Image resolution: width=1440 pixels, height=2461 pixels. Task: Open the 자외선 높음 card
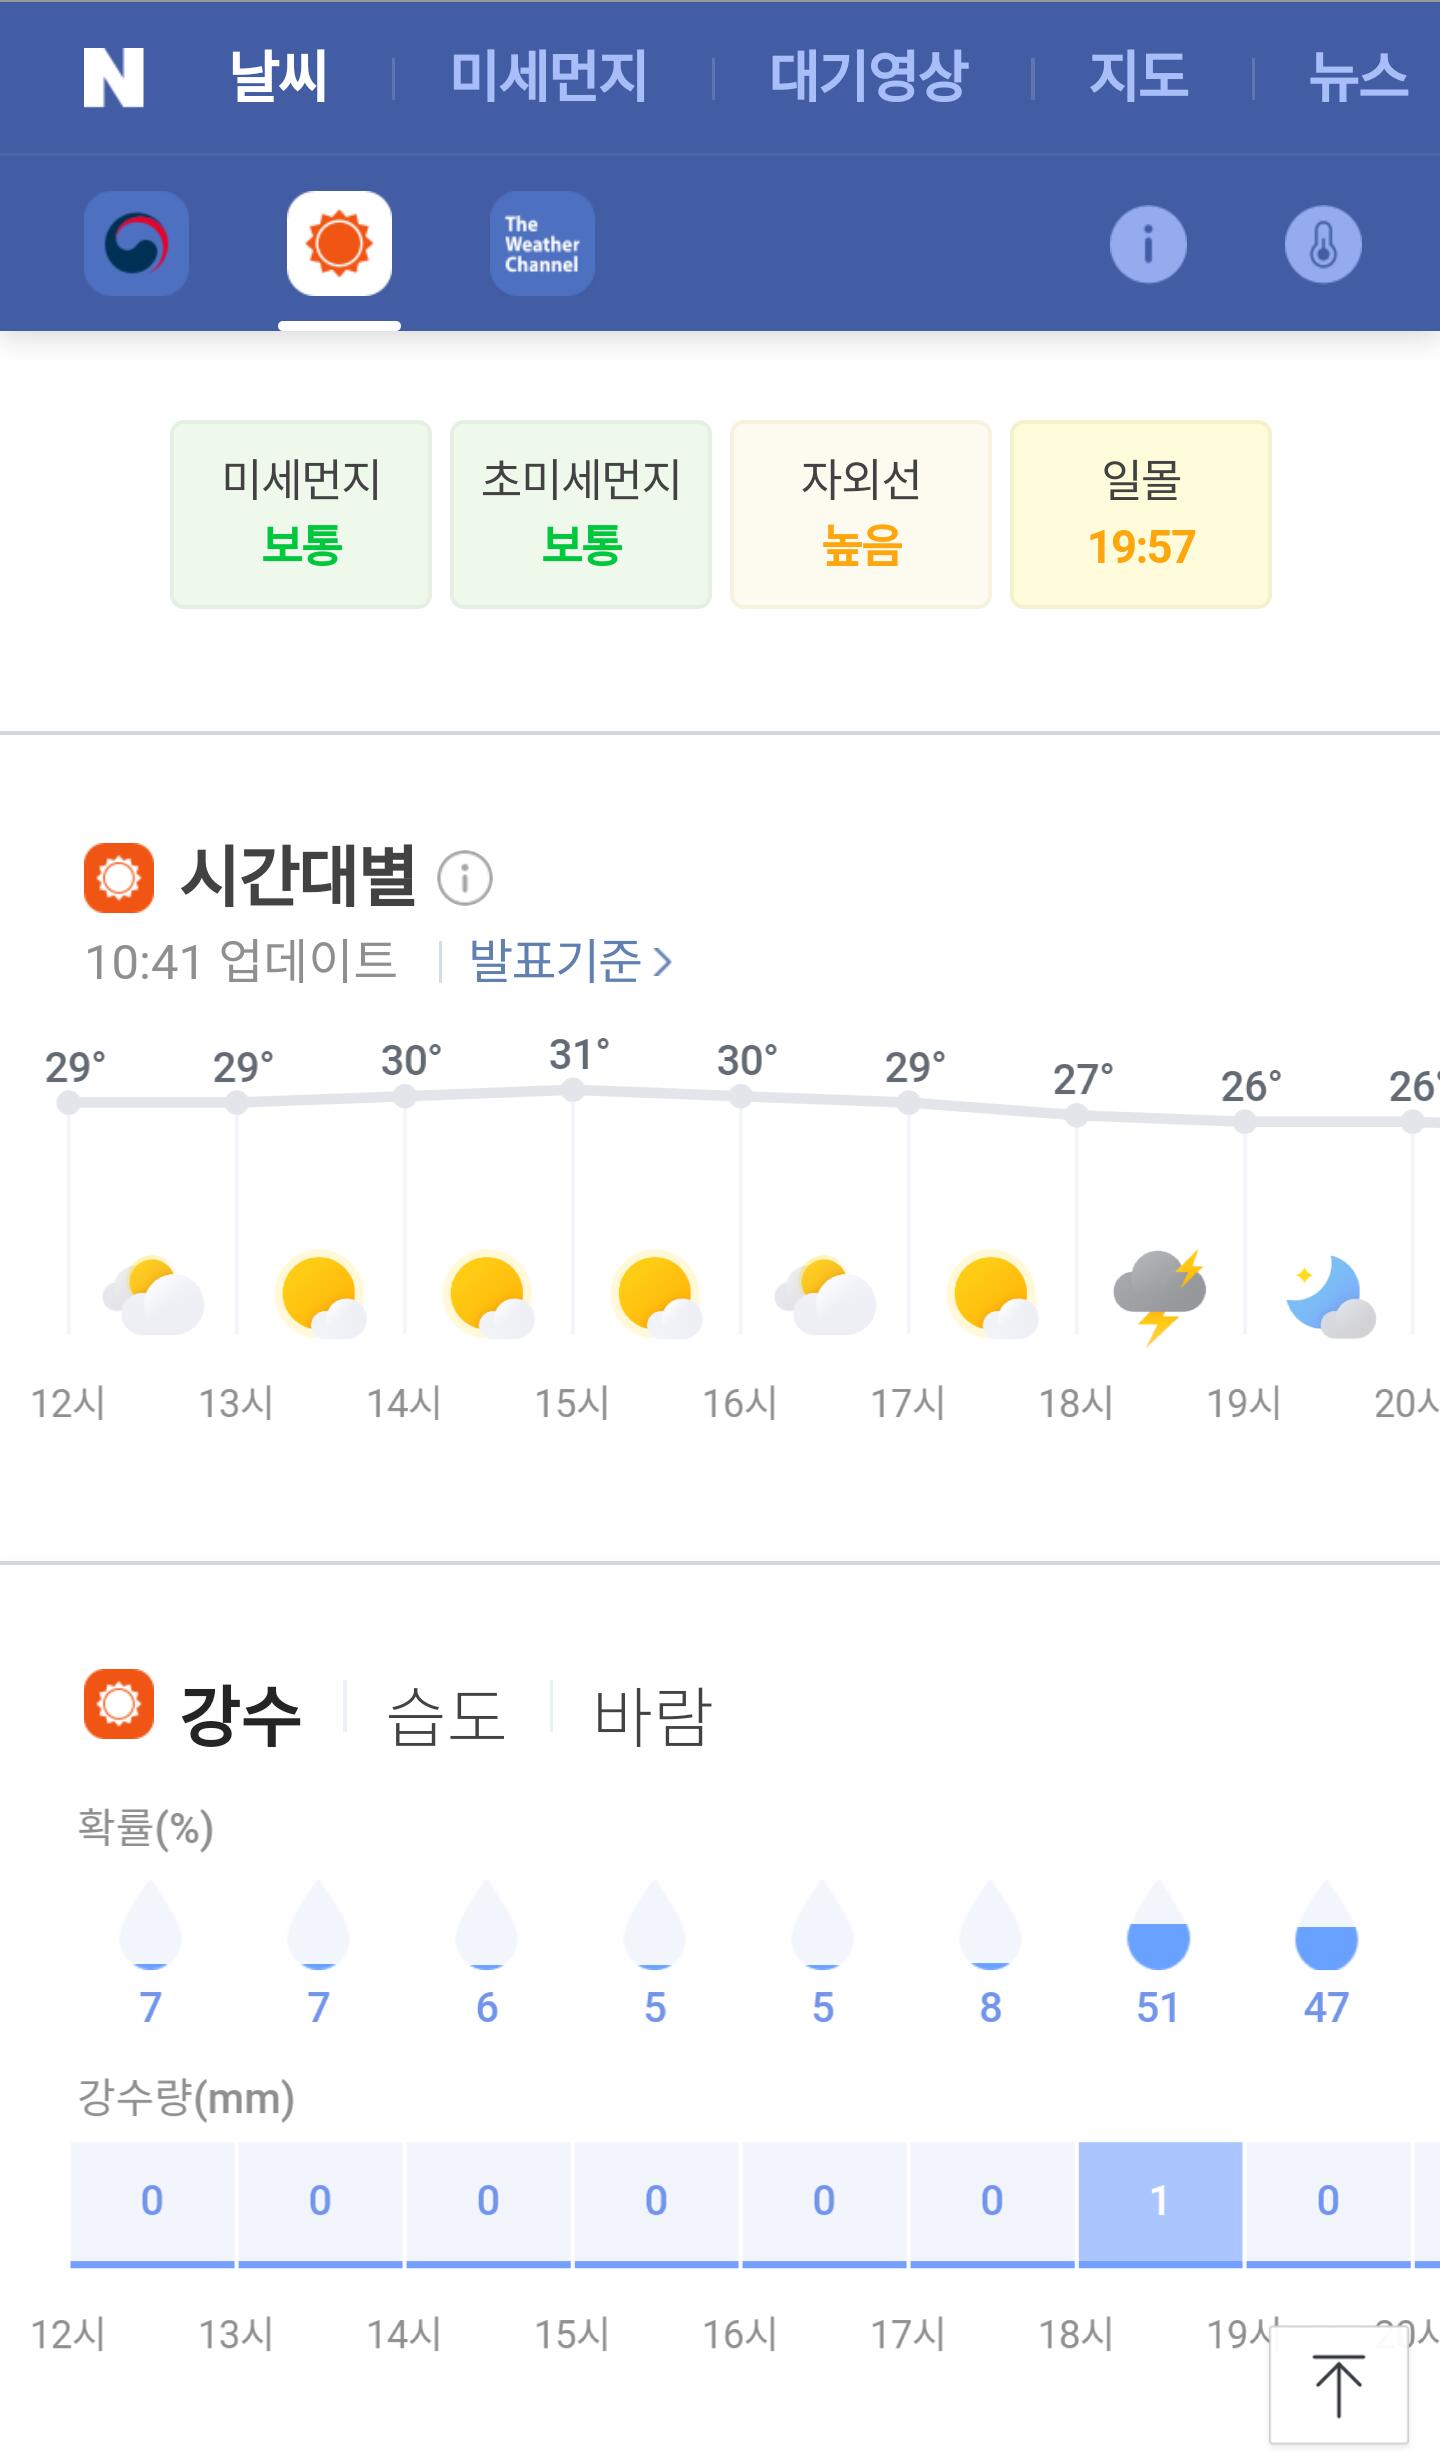point(861,514)
